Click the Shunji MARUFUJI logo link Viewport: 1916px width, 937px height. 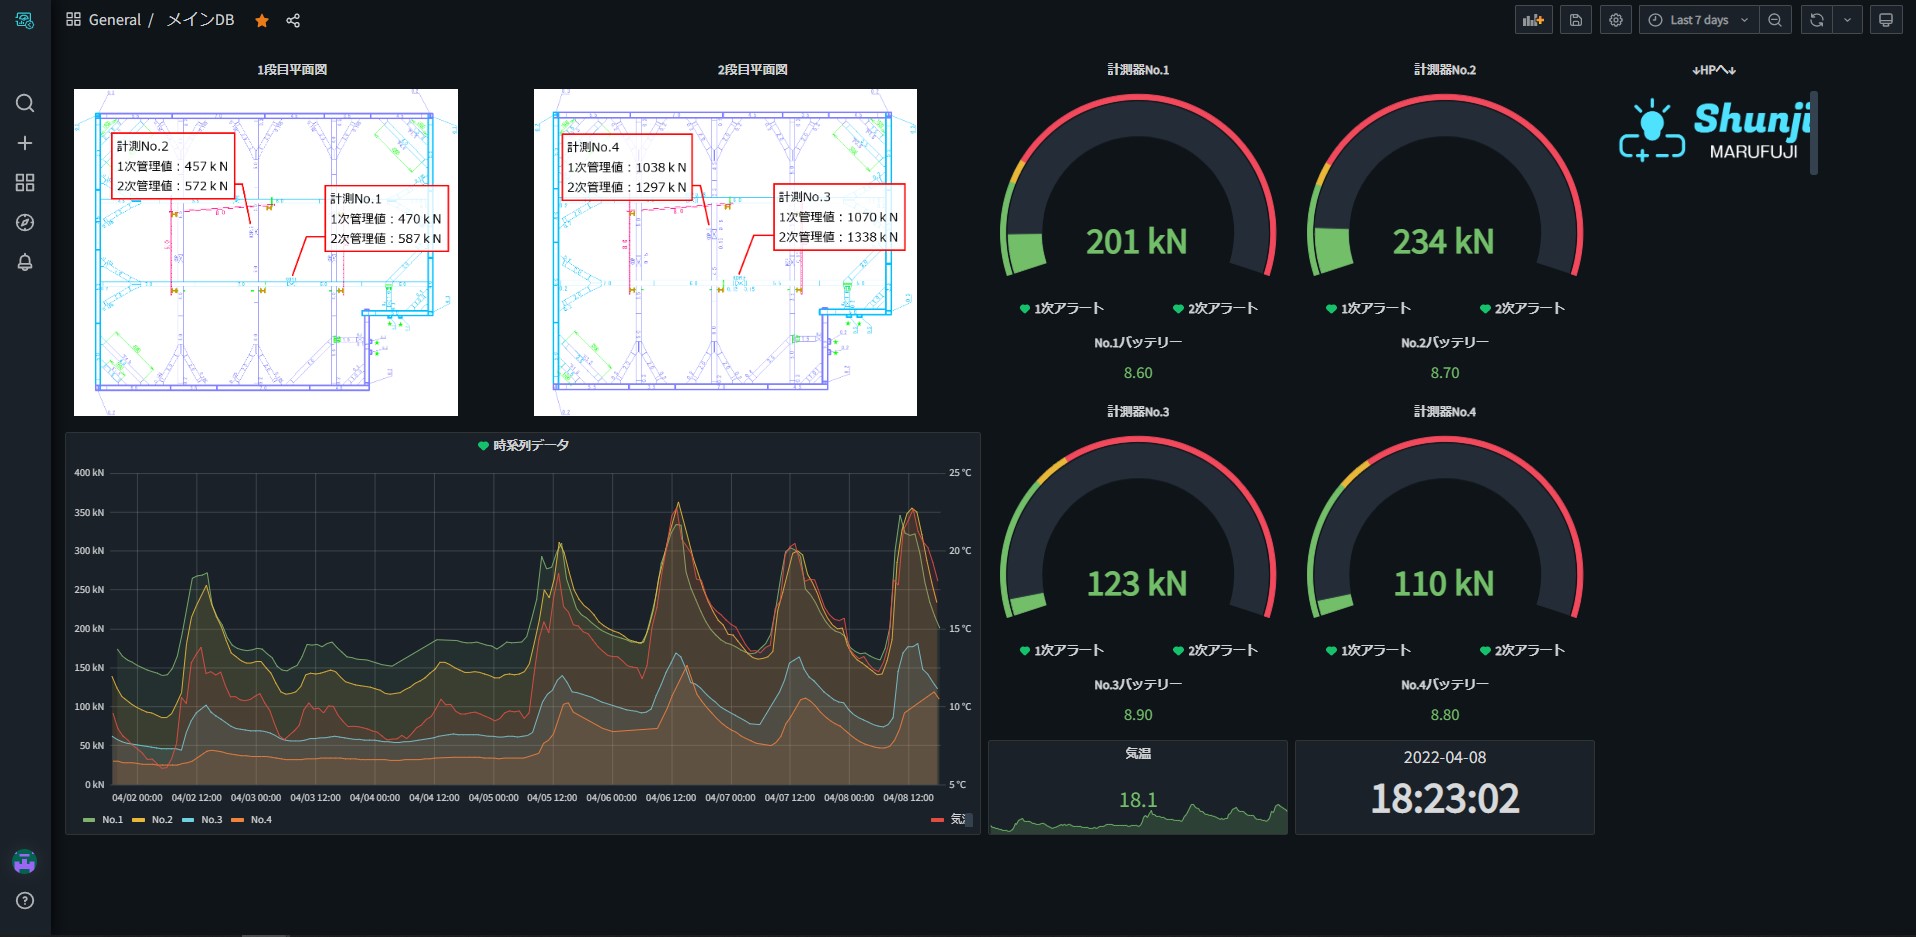pyautogui.click(x=1714, y=131)
